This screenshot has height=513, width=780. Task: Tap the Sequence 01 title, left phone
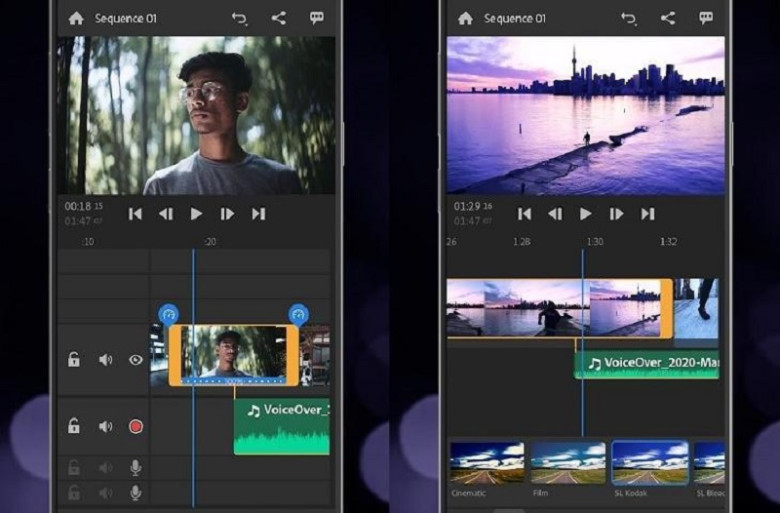126,19
